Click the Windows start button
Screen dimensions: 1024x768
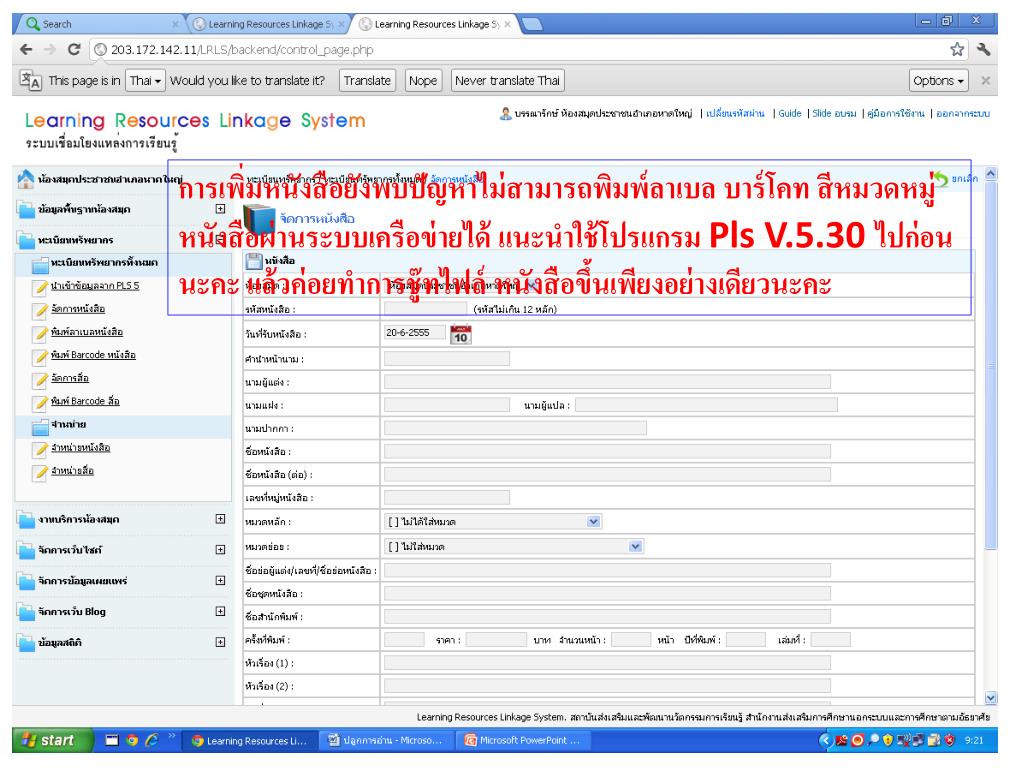52,740
